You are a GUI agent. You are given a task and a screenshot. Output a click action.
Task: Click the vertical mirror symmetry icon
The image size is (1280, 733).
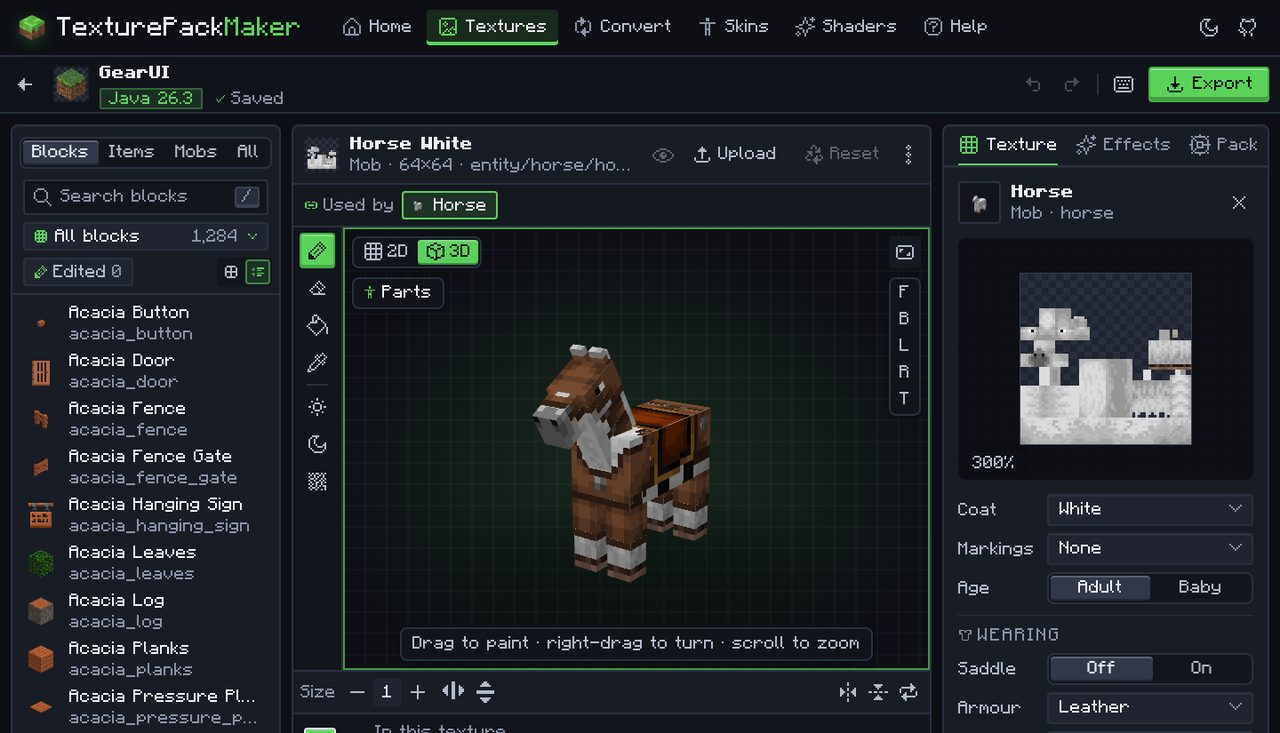click(485, 691)
